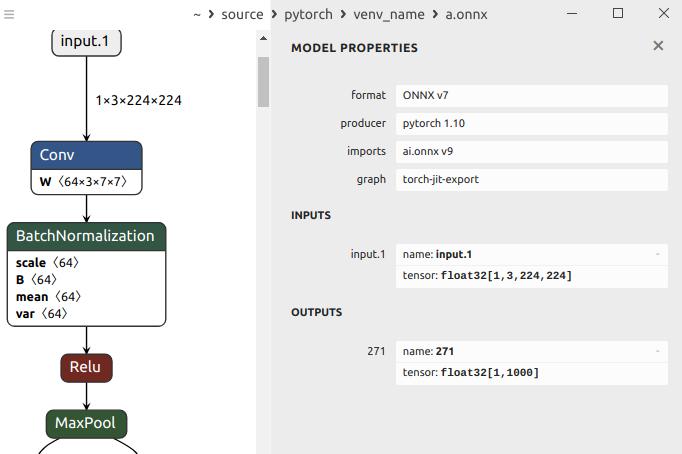Expand the input.1 name entry
This screenshot has width=682, height=454.
(657, 255)
